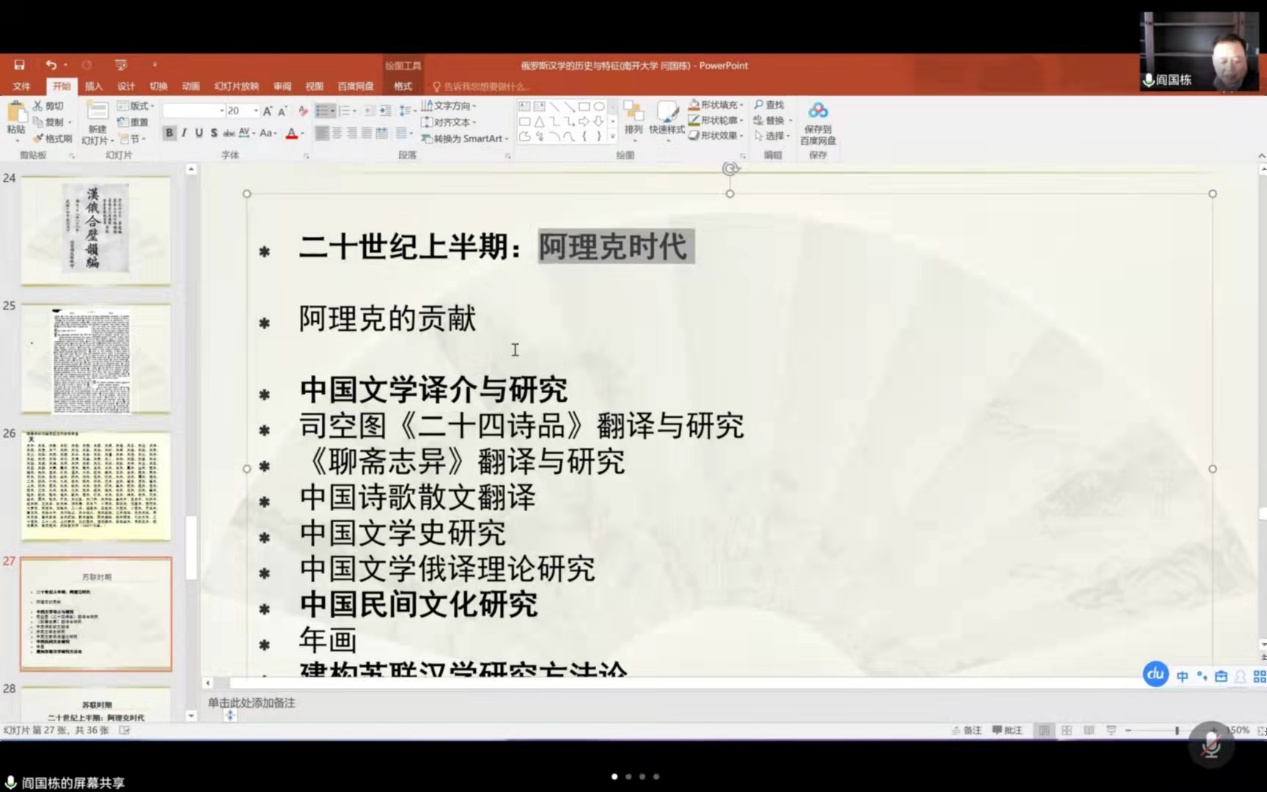Toggle Underline formatting
The width and height of the screenshot is (1267, 792).
[x=199, y=133]
